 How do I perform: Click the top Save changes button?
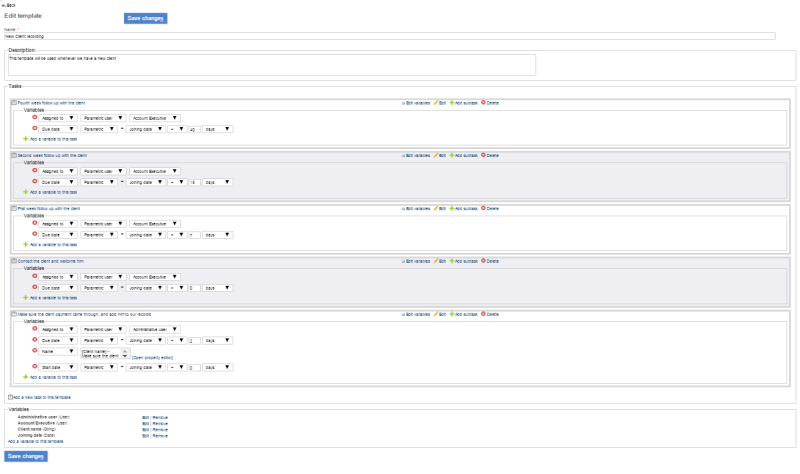(x=146, y=18)
